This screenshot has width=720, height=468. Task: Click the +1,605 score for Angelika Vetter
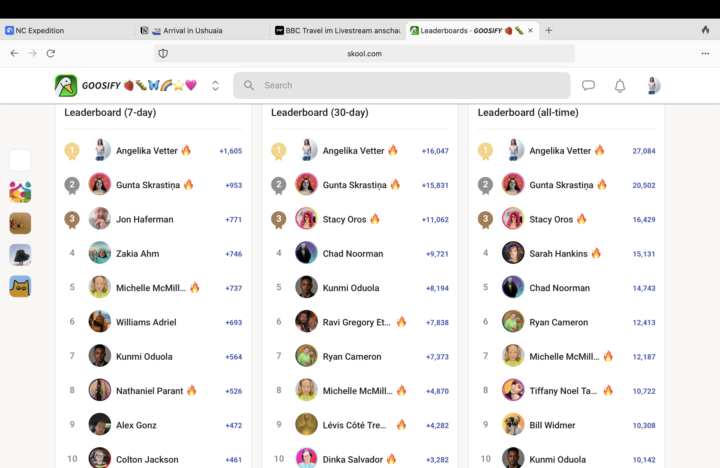click(231, 151)
